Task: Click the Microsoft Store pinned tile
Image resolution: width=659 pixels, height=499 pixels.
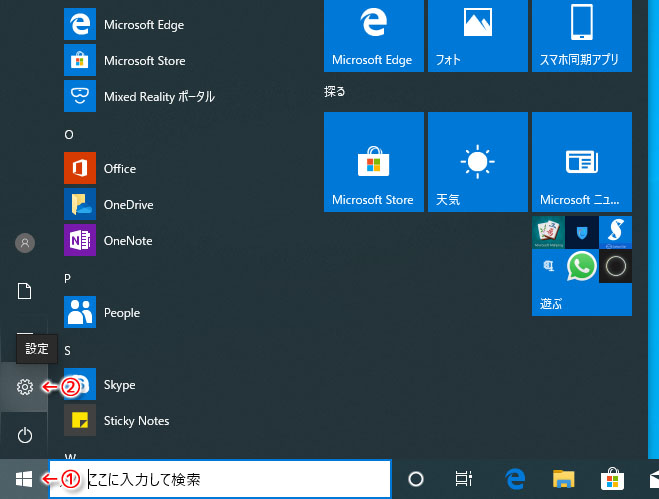Action: [374, 162]
